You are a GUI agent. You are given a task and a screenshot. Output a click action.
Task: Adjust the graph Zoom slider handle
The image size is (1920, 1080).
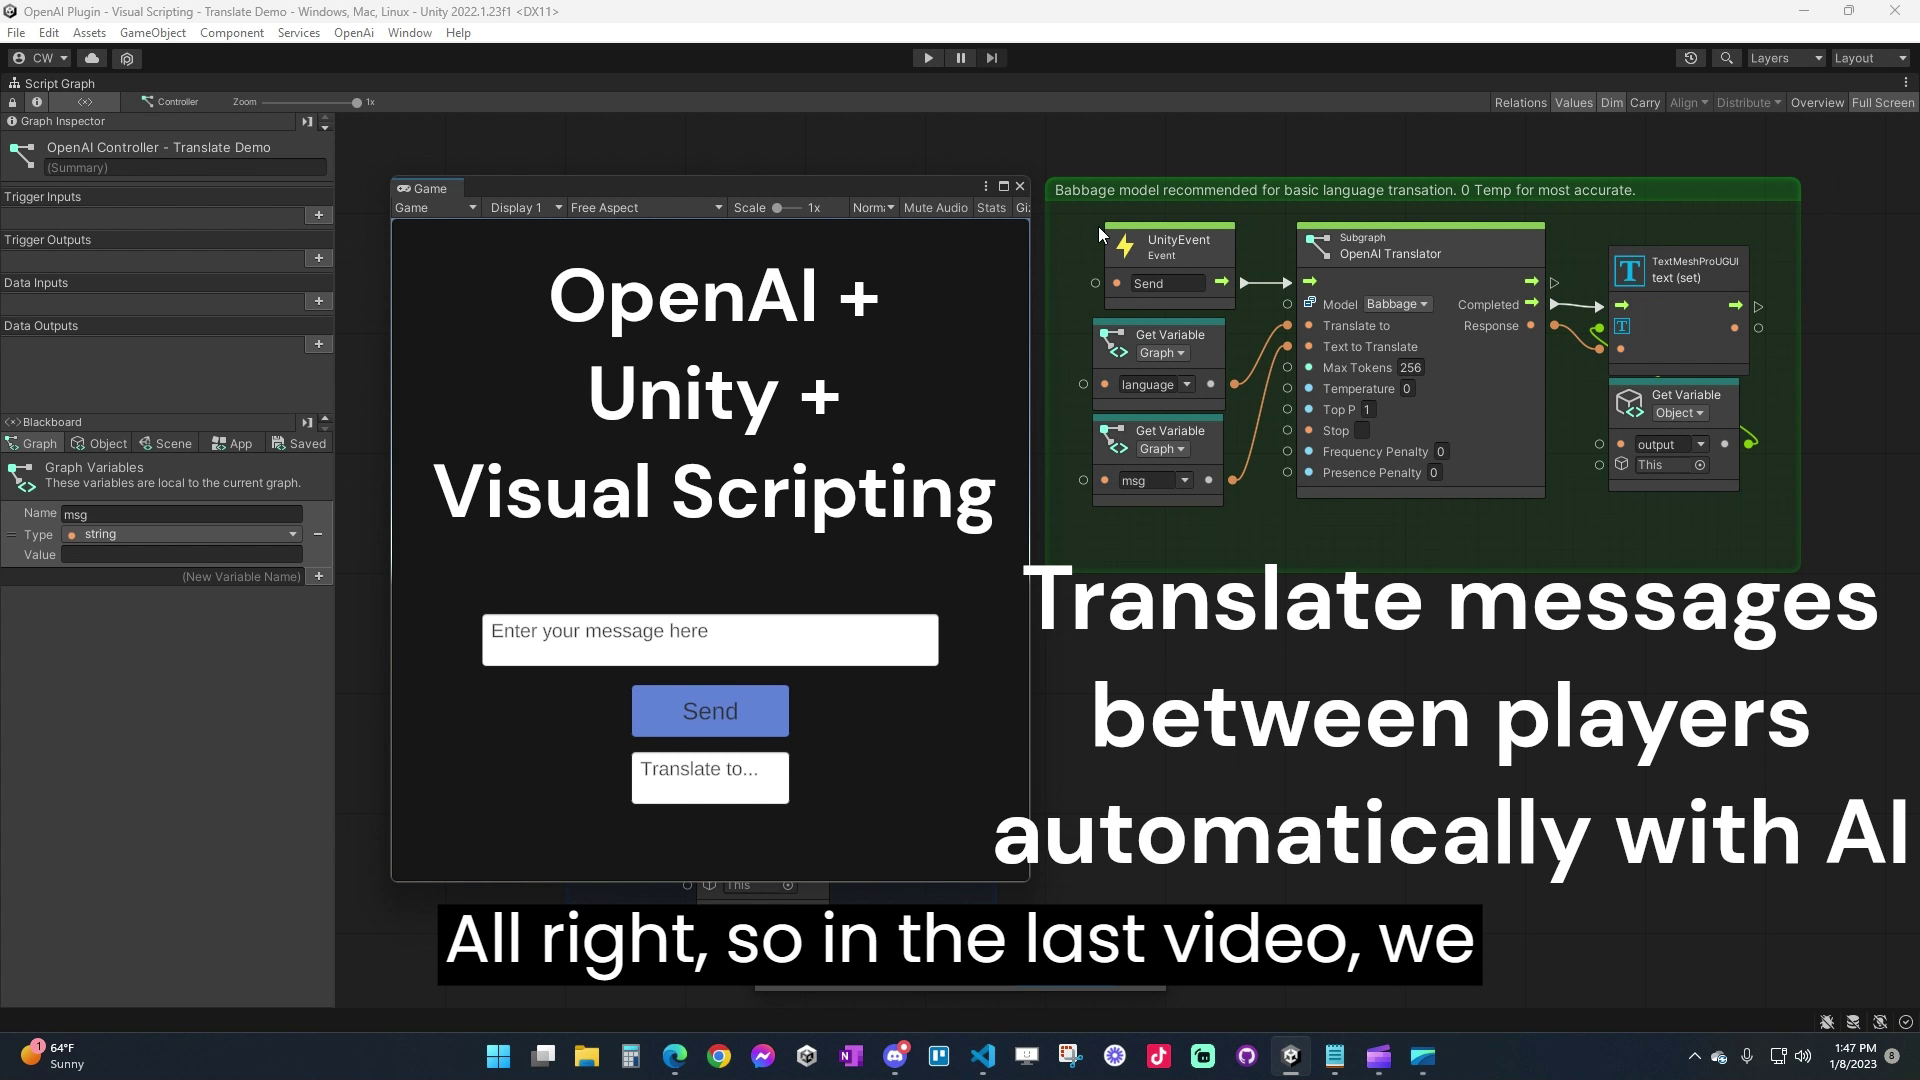coord(357,102)
